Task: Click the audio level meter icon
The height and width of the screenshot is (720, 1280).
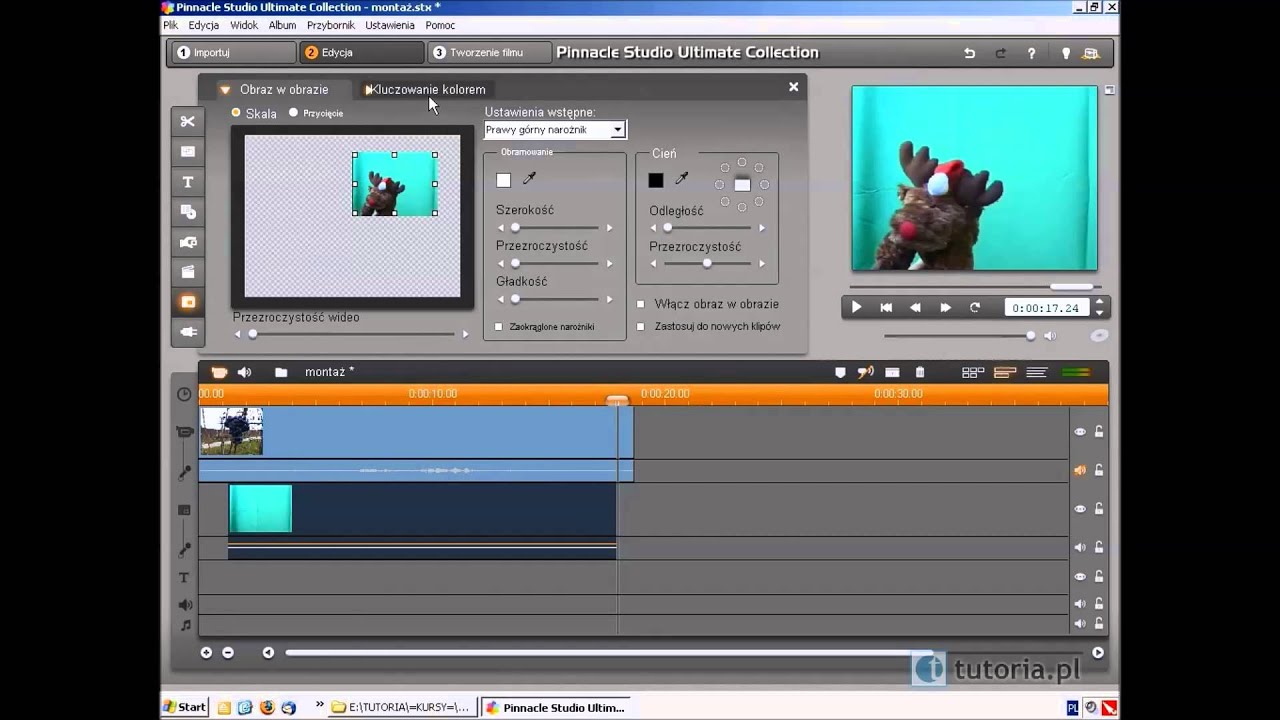Action: [x=1076, y=372]
